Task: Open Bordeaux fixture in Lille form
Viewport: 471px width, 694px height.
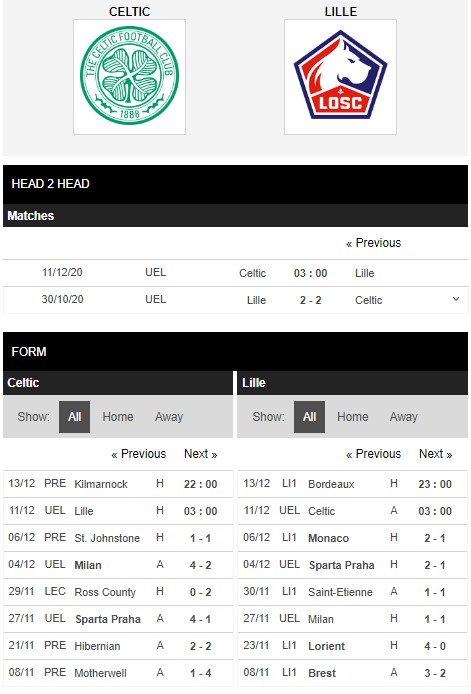Action: (x=352, y=484)
